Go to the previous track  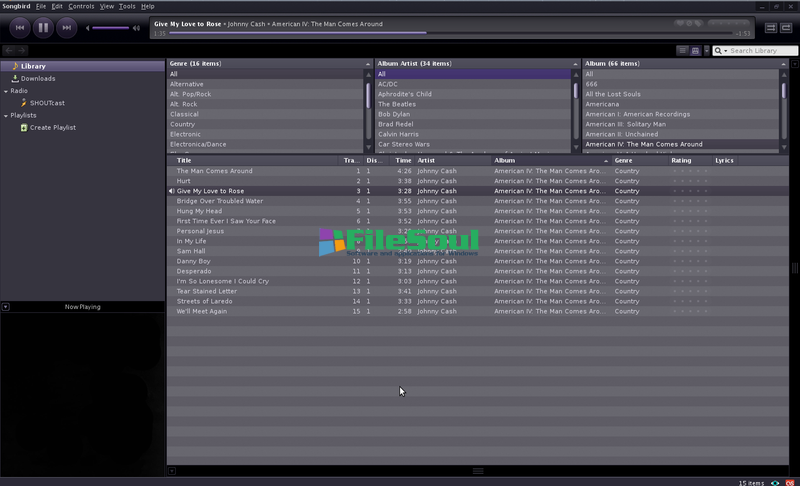coord(19,28)
